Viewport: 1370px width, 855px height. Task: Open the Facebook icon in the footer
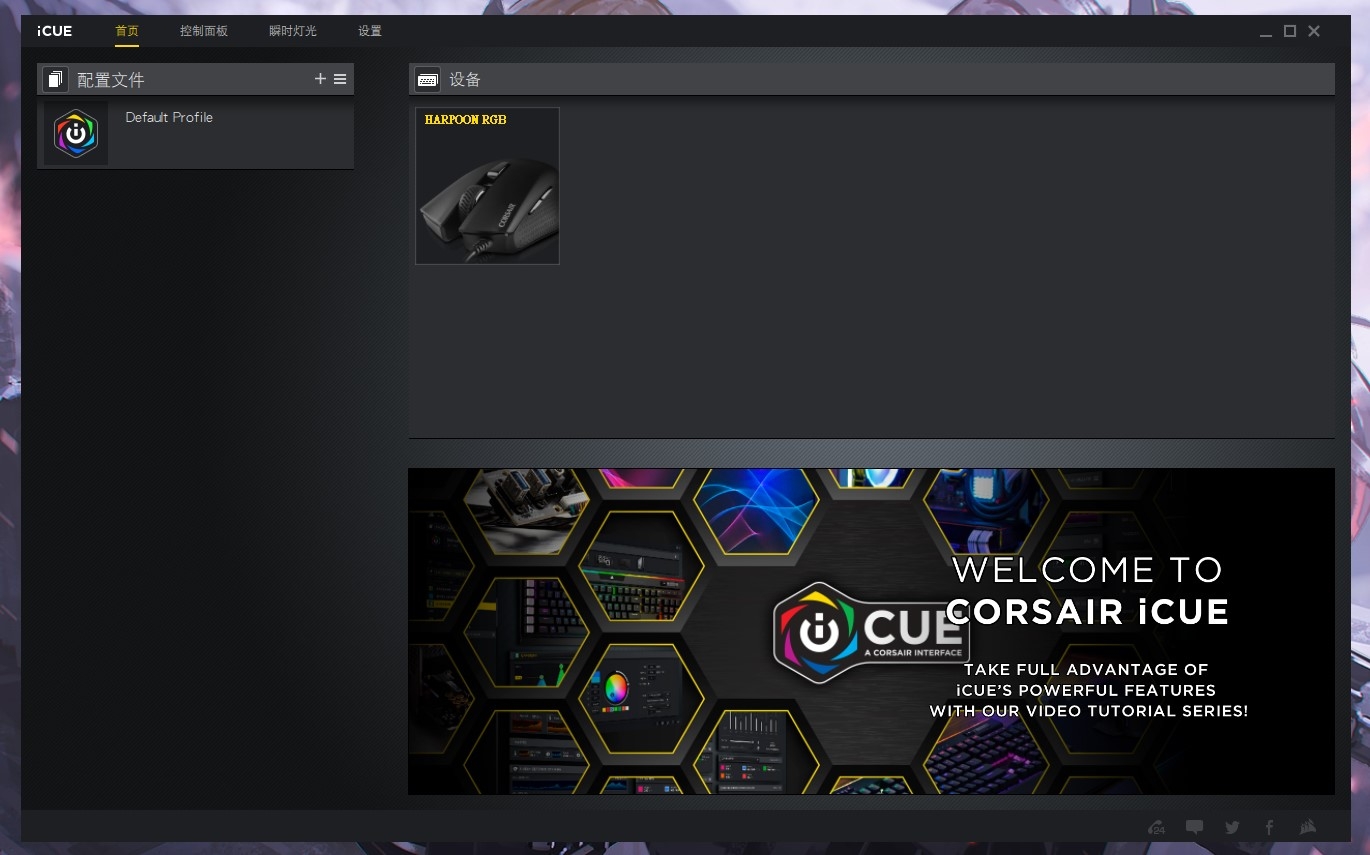[x=1269, y=827]
